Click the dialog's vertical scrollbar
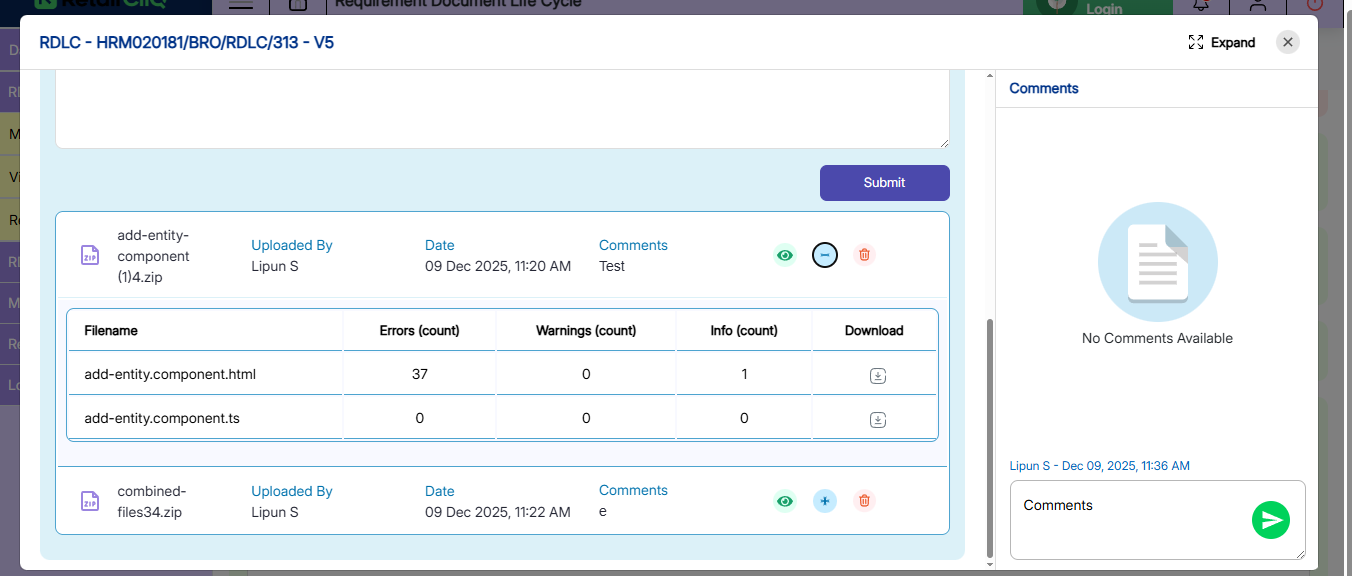 coord(990,440)
